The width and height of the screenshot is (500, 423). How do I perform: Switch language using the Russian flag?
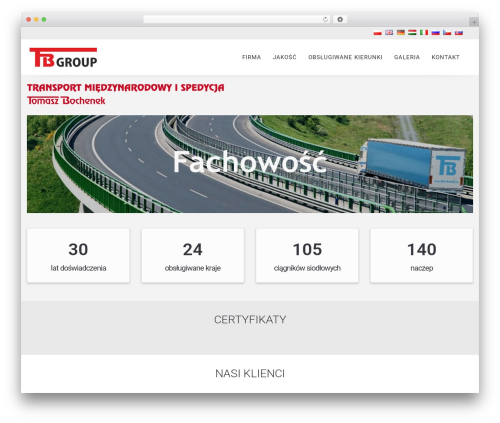coord(436,32)
